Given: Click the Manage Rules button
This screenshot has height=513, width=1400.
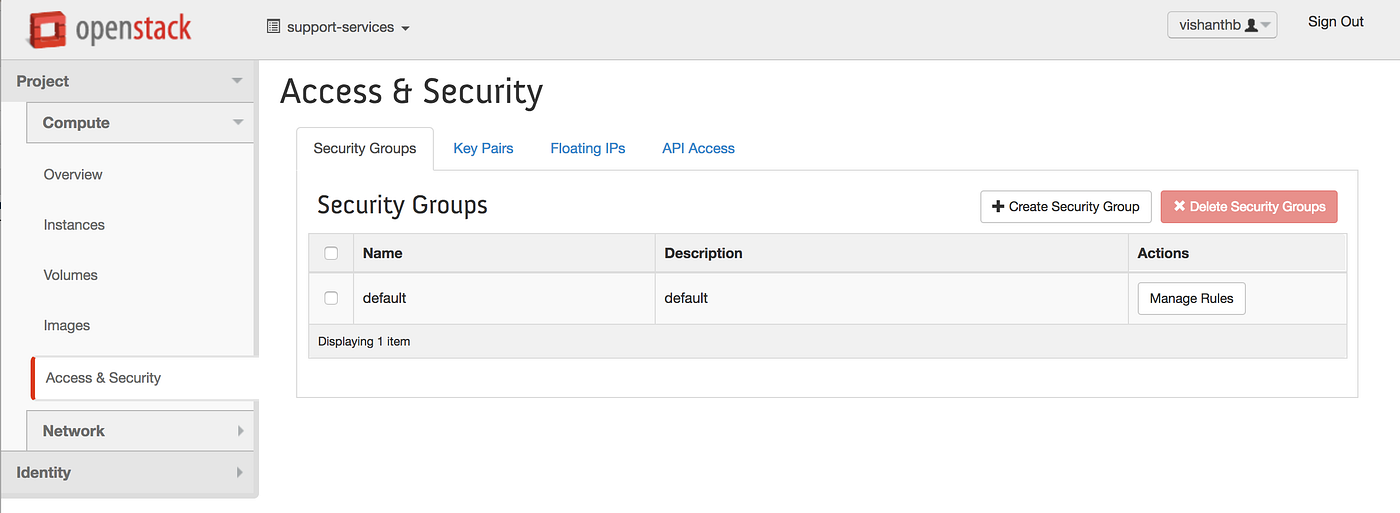Looking at the screenshot, I should (1191, 298).
